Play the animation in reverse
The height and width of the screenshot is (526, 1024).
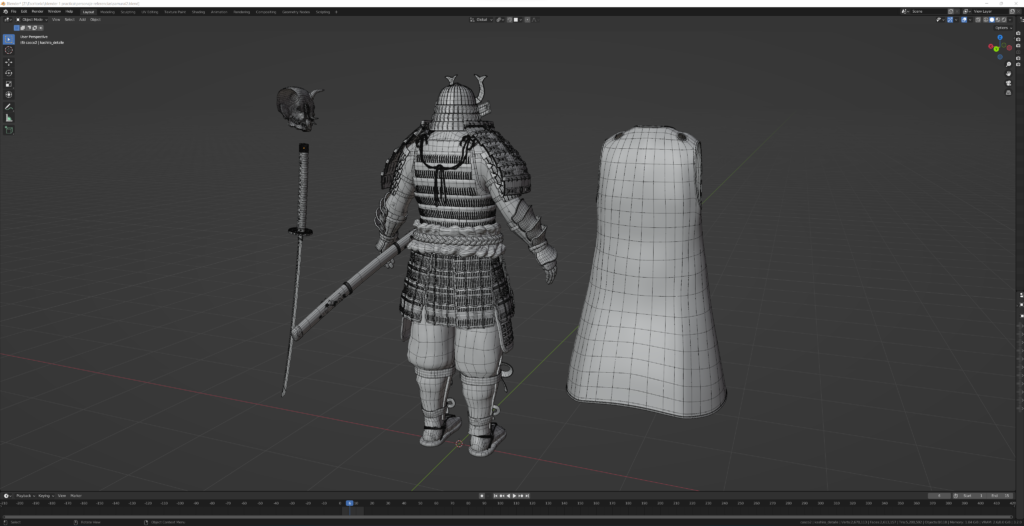[509, 496]
